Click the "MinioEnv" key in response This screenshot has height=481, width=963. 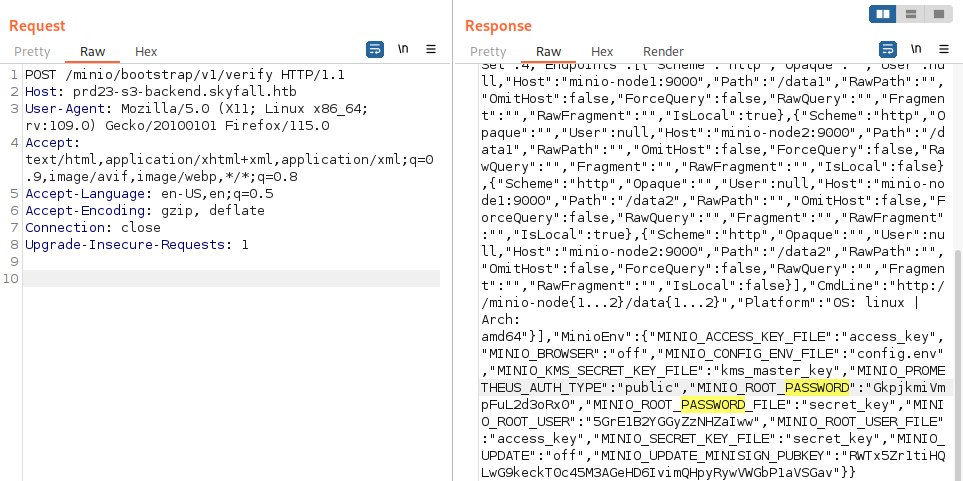pyautogui.click(x=593, y=337)
